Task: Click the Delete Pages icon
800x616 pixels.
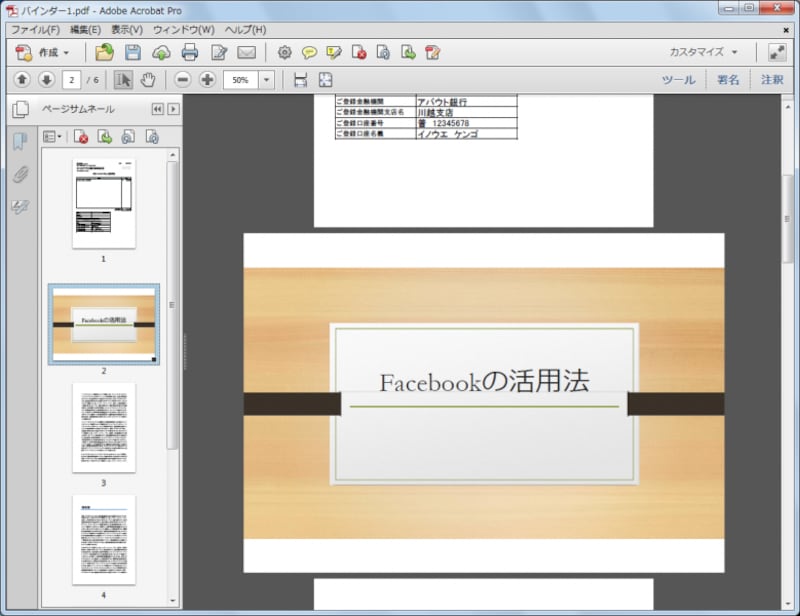Action: tap(81, 137)
